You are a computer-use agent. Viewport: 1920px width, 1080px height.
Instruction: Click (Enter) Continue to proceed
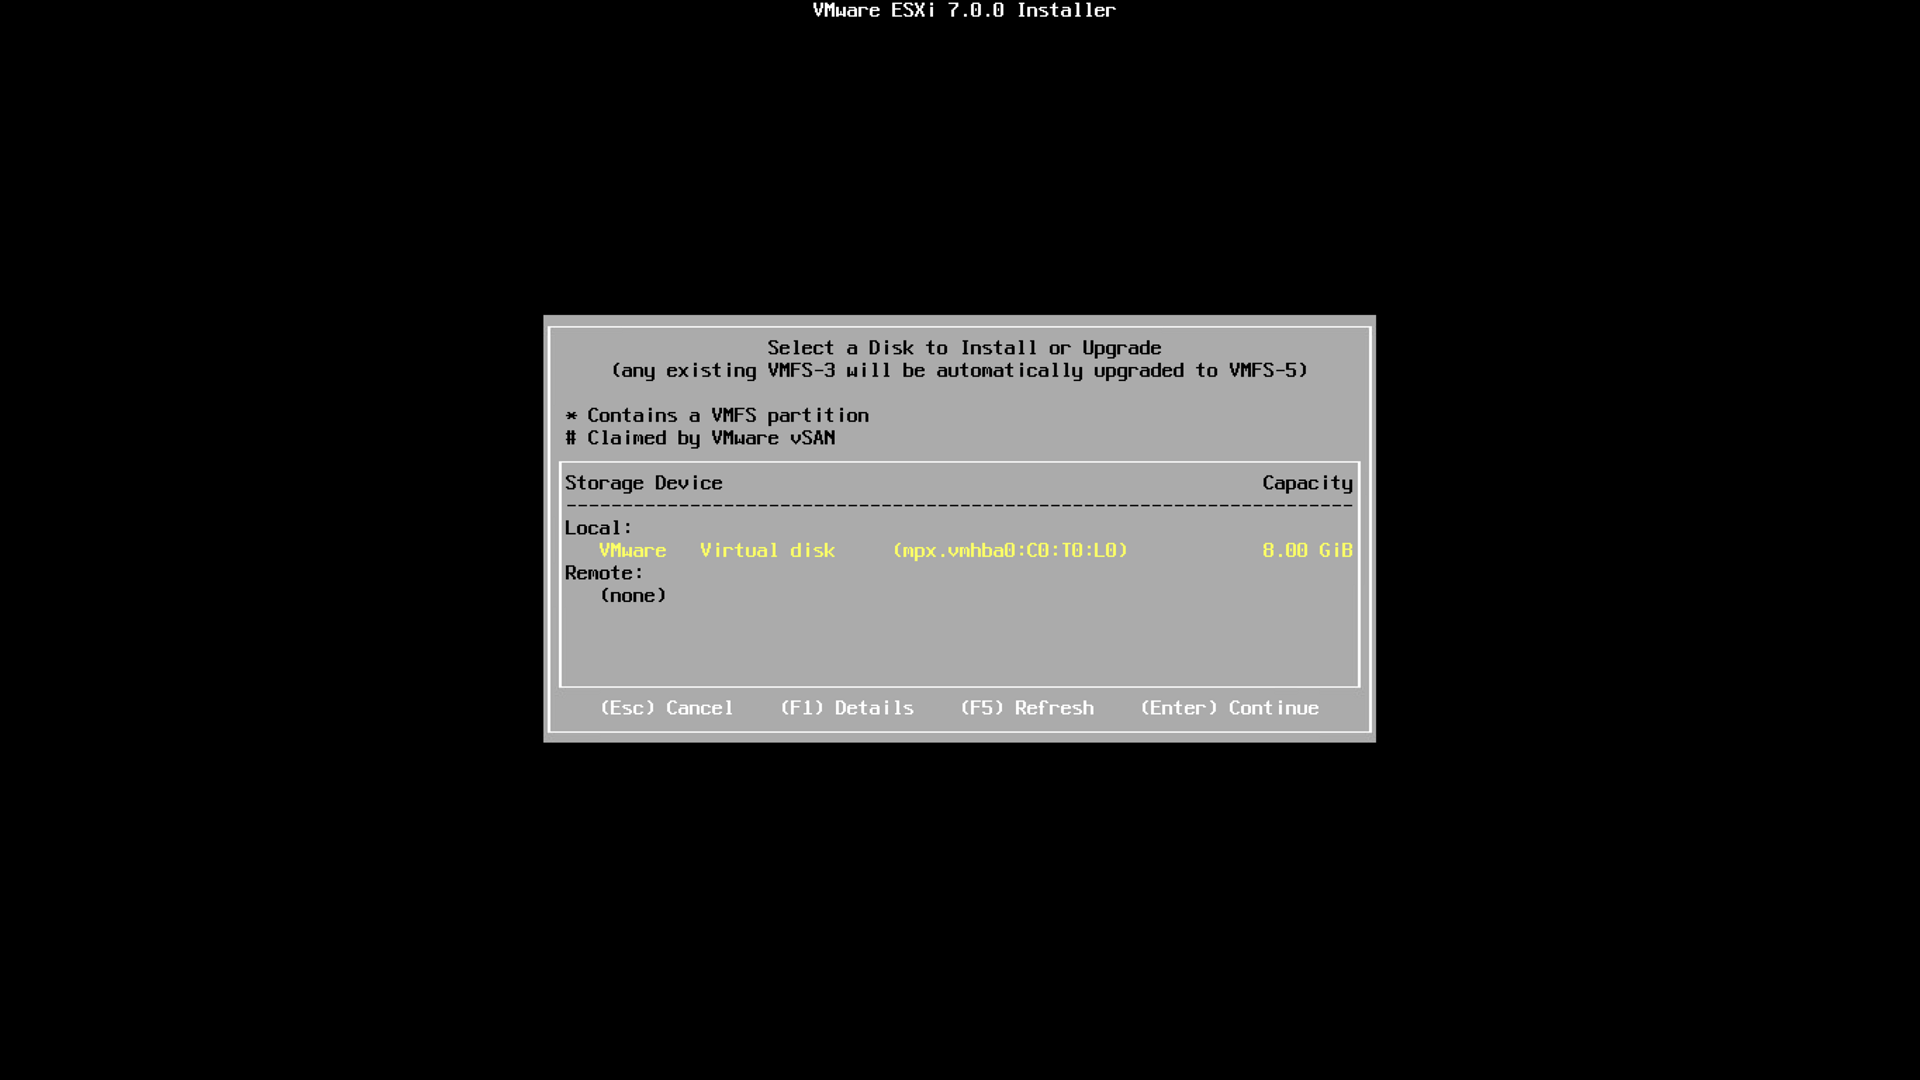tap(1230, 708)
